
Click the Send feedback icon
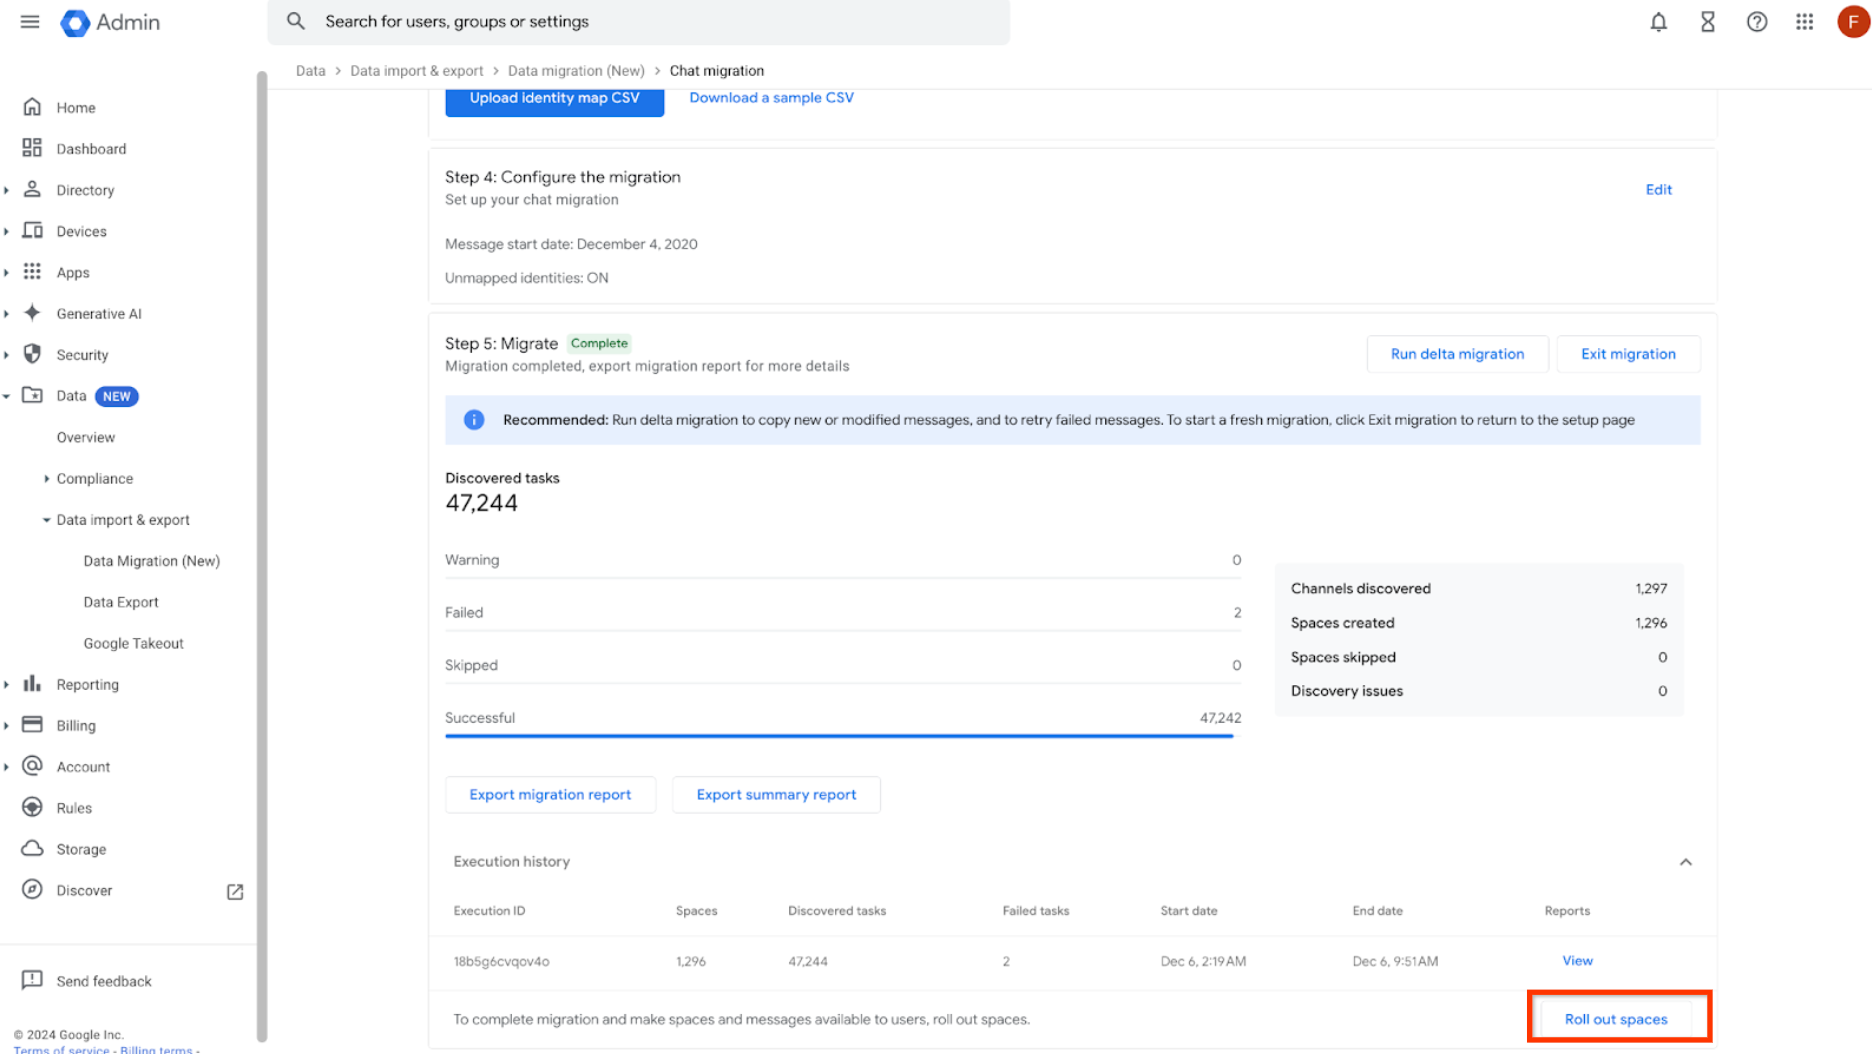[x=33, y=981]
